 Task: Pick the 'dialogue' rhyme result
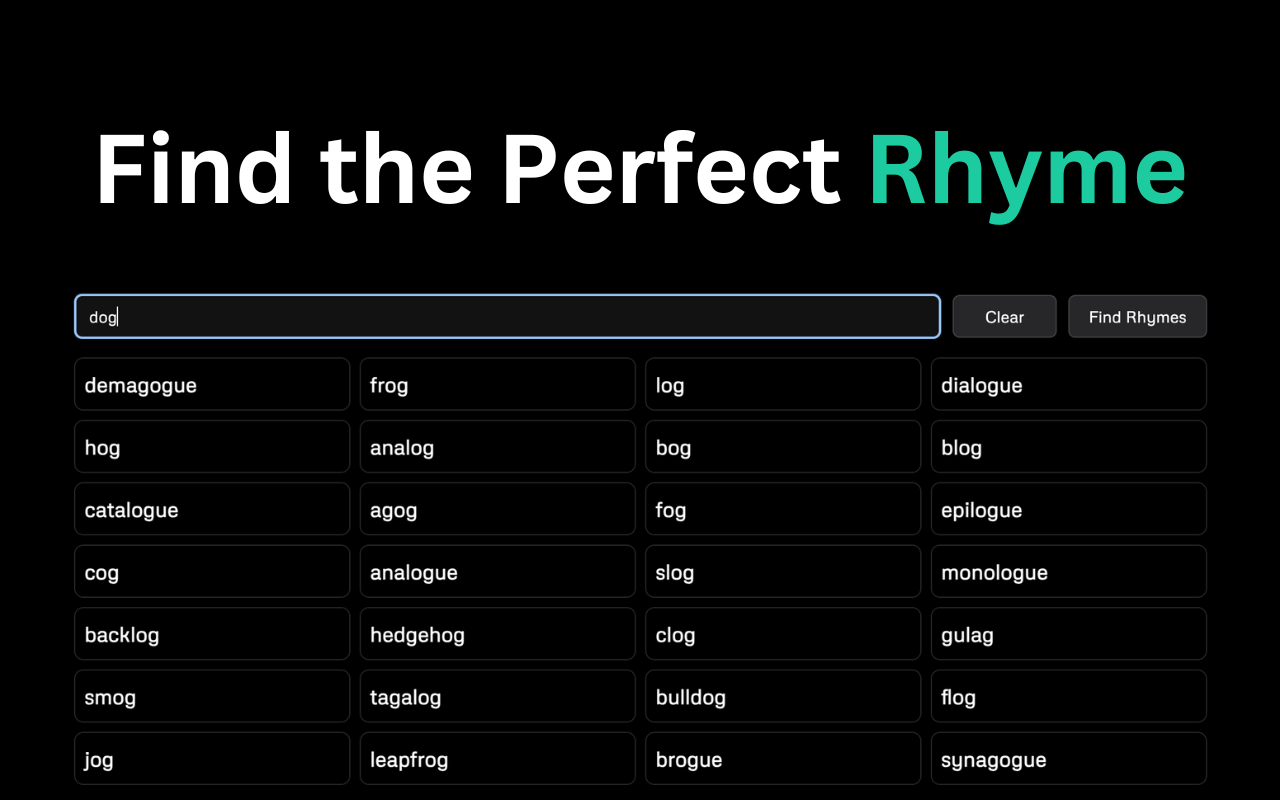[1068, 385]
